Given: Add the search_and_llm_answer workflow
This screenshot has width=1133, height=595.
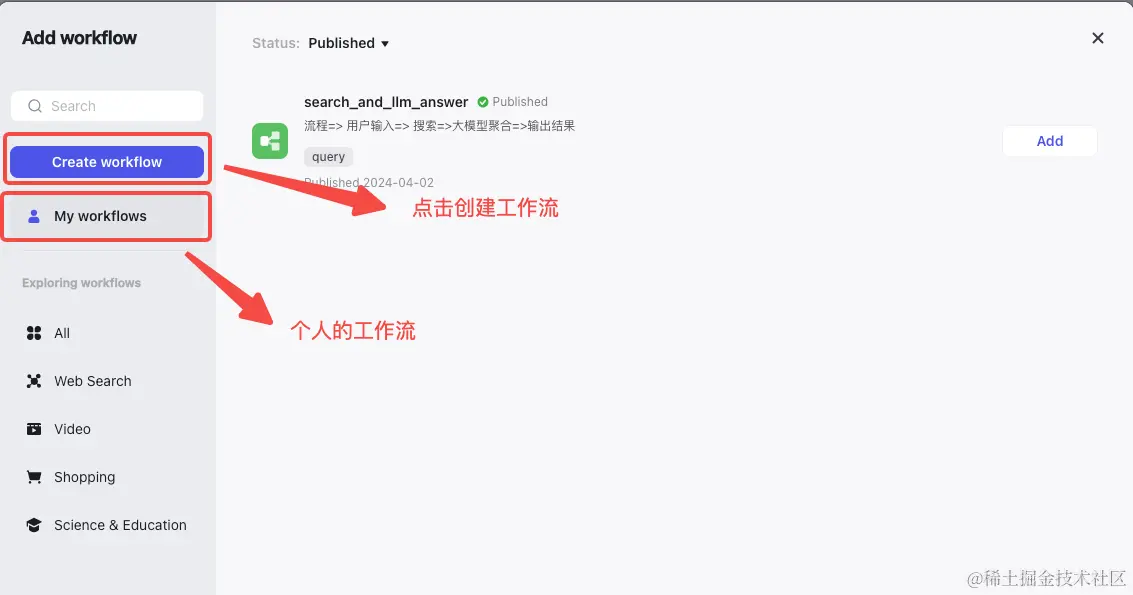Looking at the screenshot, I should pyautogui.click(x=1049, y=140).
